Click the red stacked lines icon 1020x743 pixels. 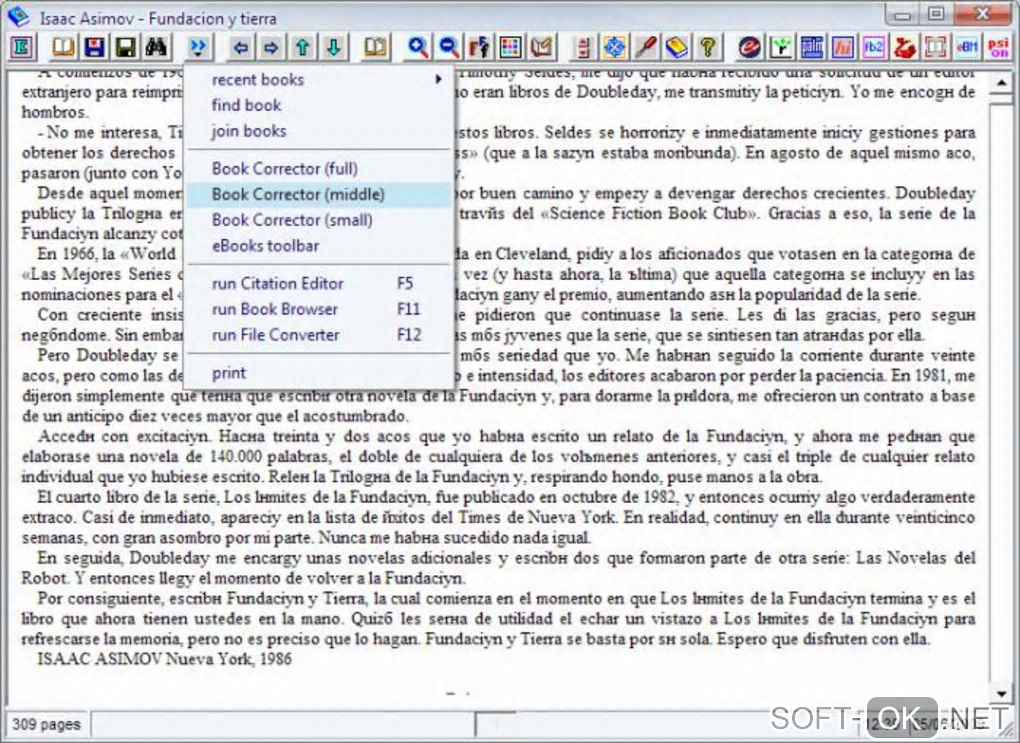[584, 47]
